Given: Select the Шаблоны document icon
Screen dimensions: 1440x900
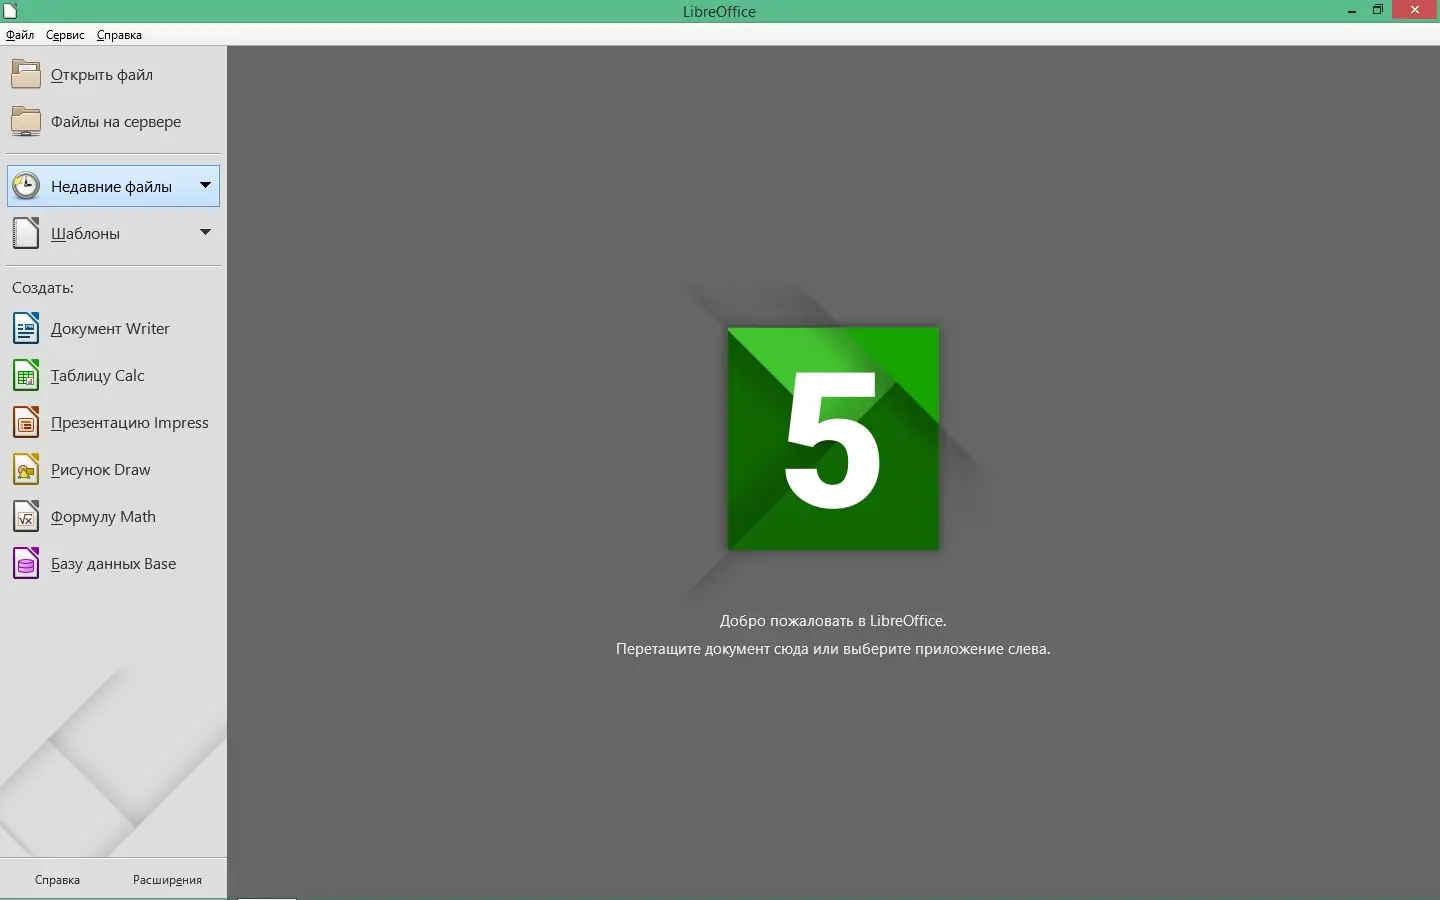Looking at the screenshot, I should pyautogui.click(x=25, y=233).
